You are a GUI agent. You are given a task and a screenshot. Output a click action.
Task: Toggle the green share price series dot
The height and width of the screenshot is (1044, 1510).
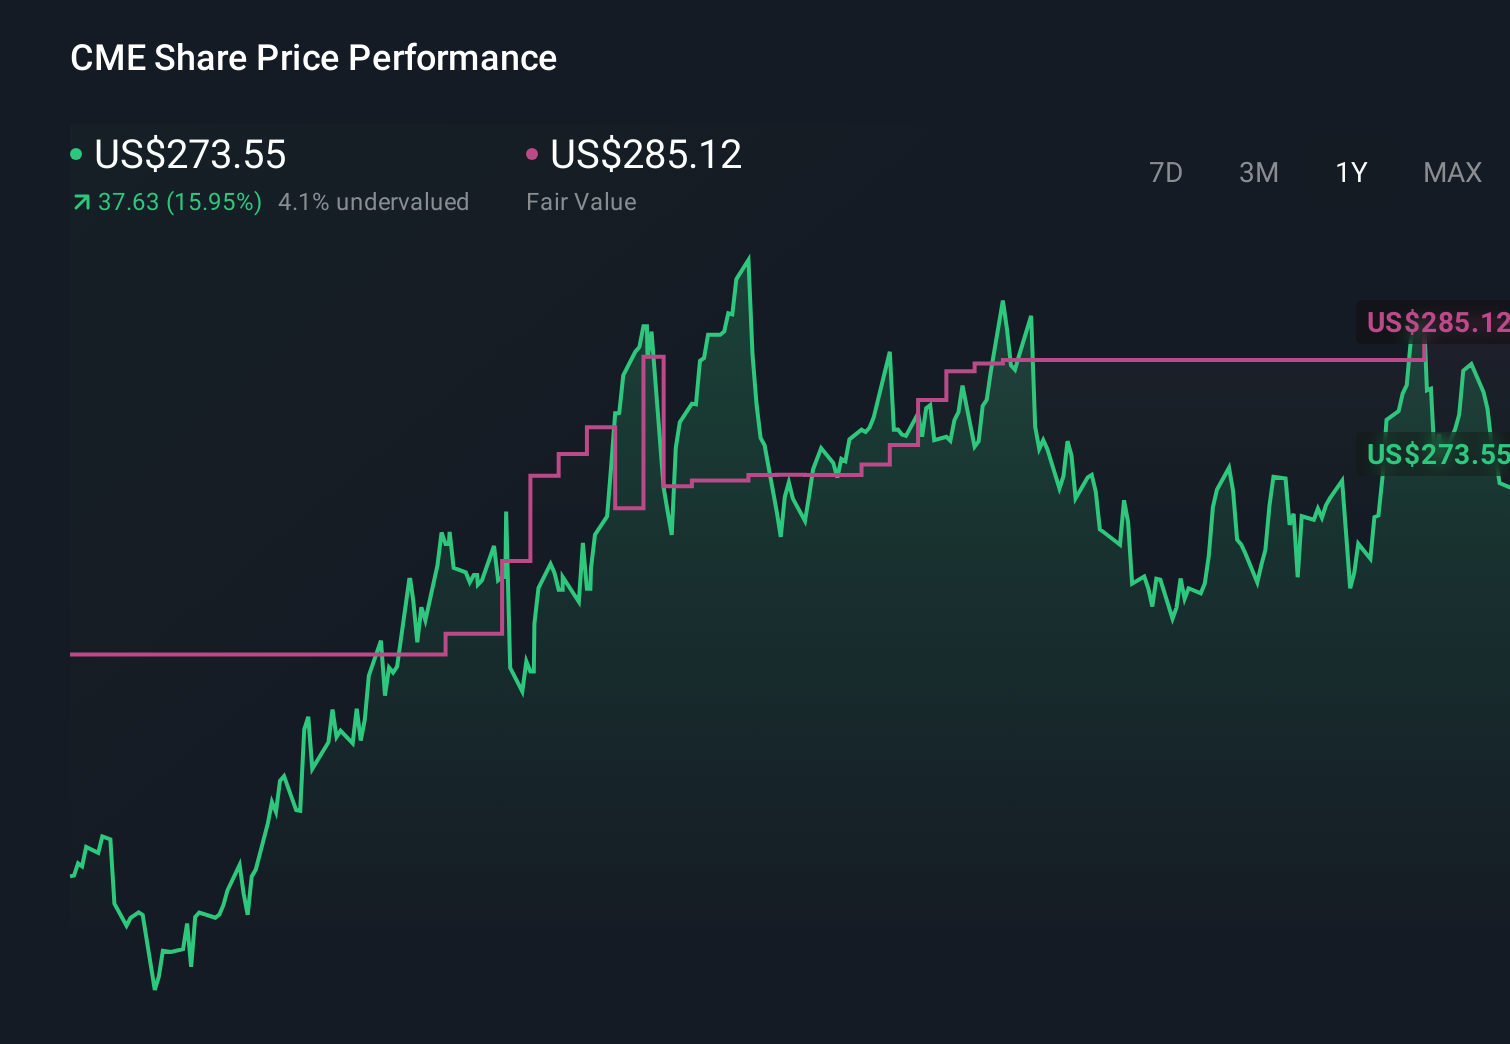coord(77,153)
